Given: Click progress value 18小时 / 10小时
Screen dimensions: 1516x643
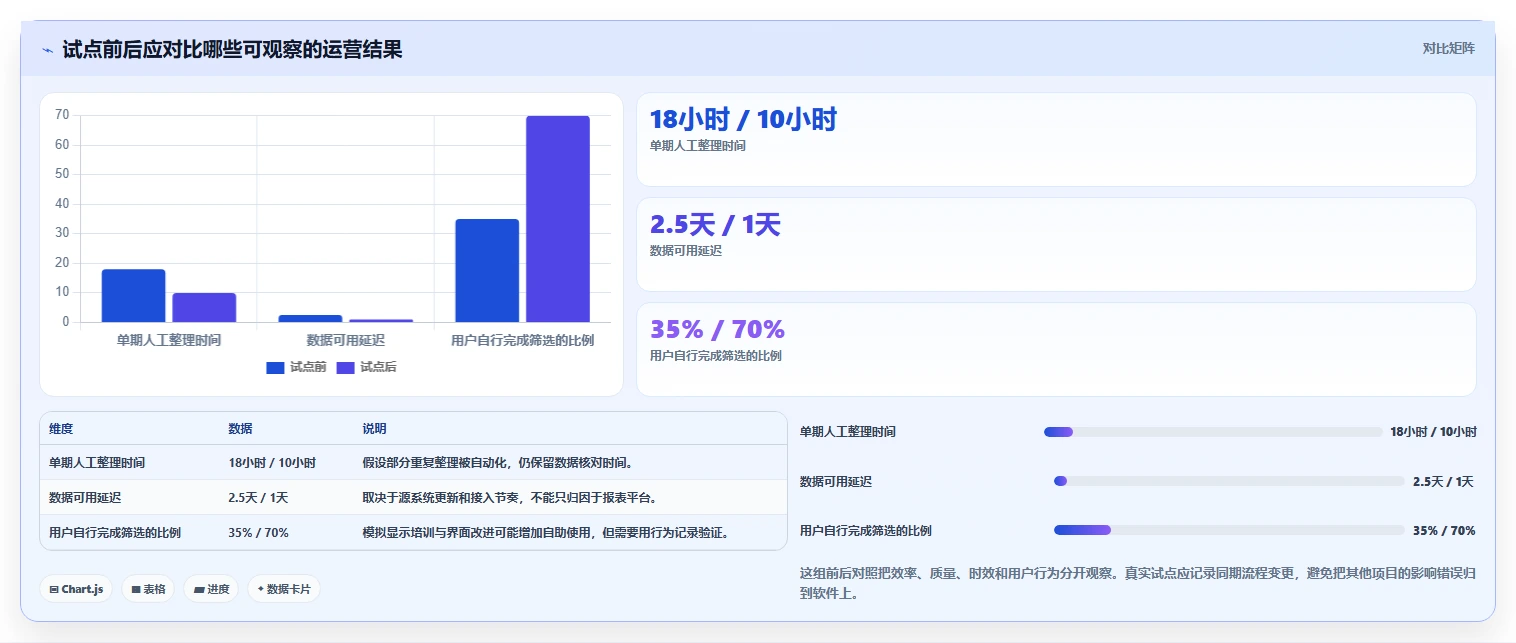Looking at the screenshot, I should (x=1433, y=432).
